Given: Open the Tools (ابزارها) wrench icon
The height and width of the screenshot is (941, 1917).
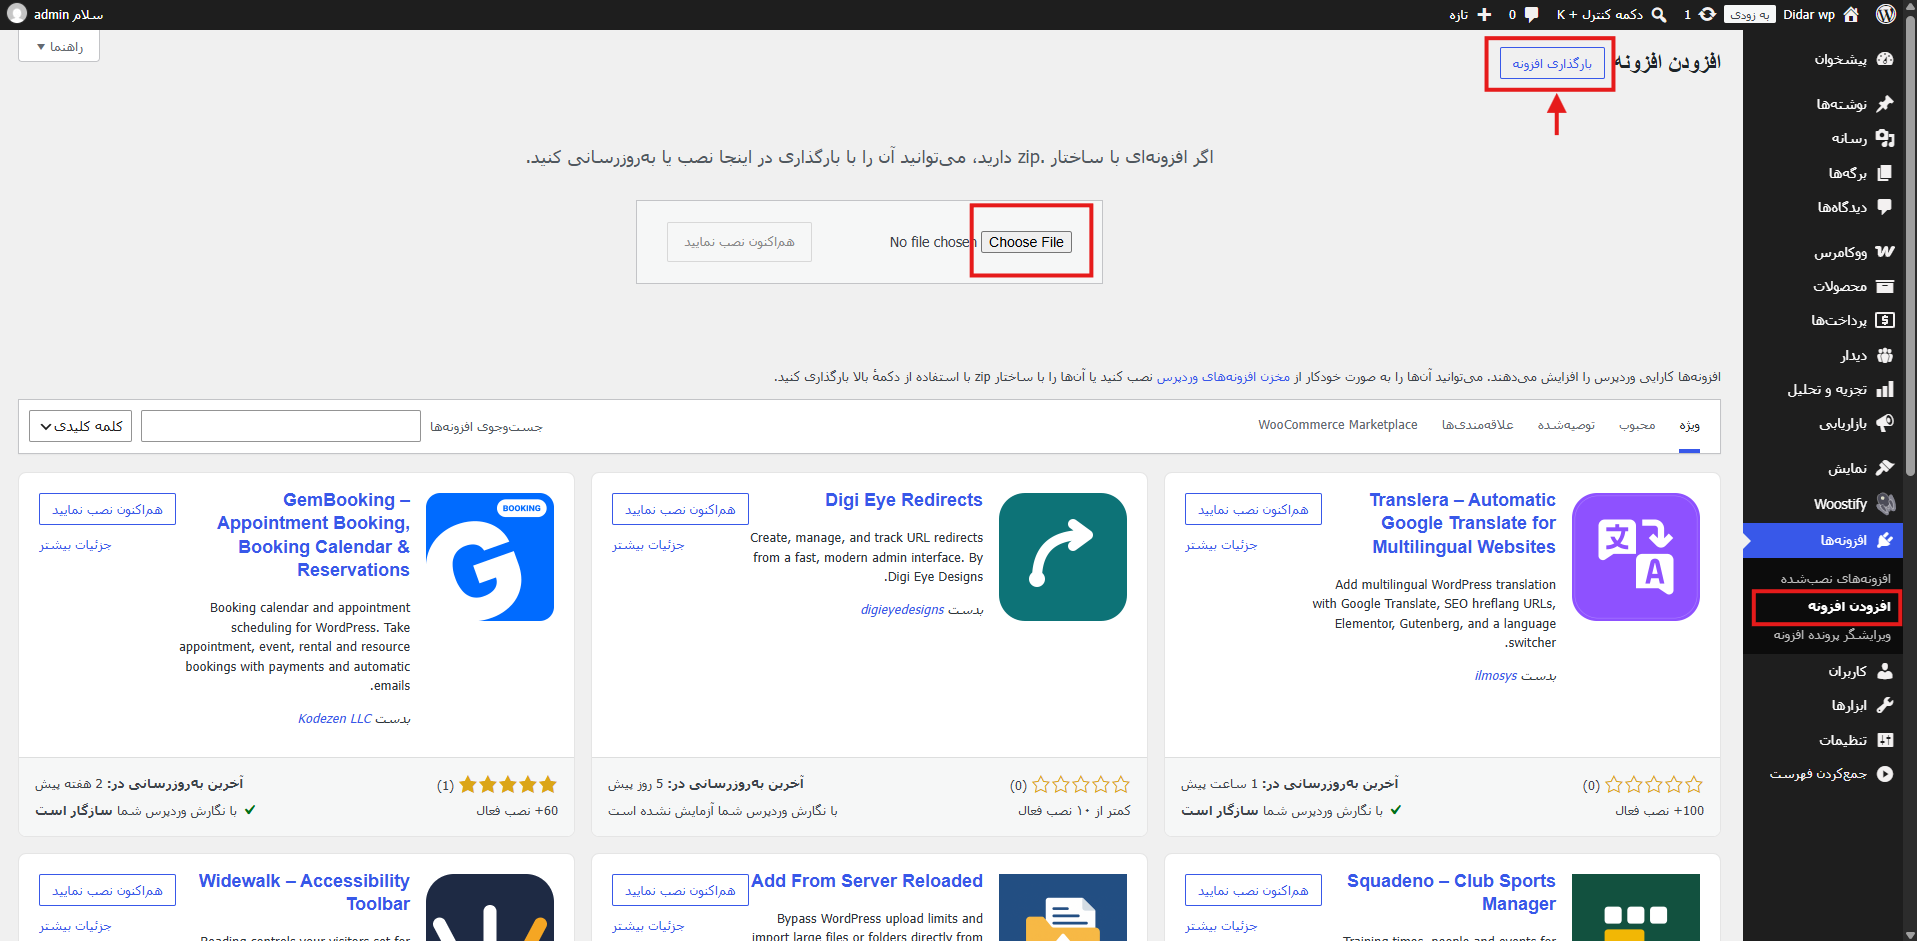Looking at the screenshot, I should 1885,705.
